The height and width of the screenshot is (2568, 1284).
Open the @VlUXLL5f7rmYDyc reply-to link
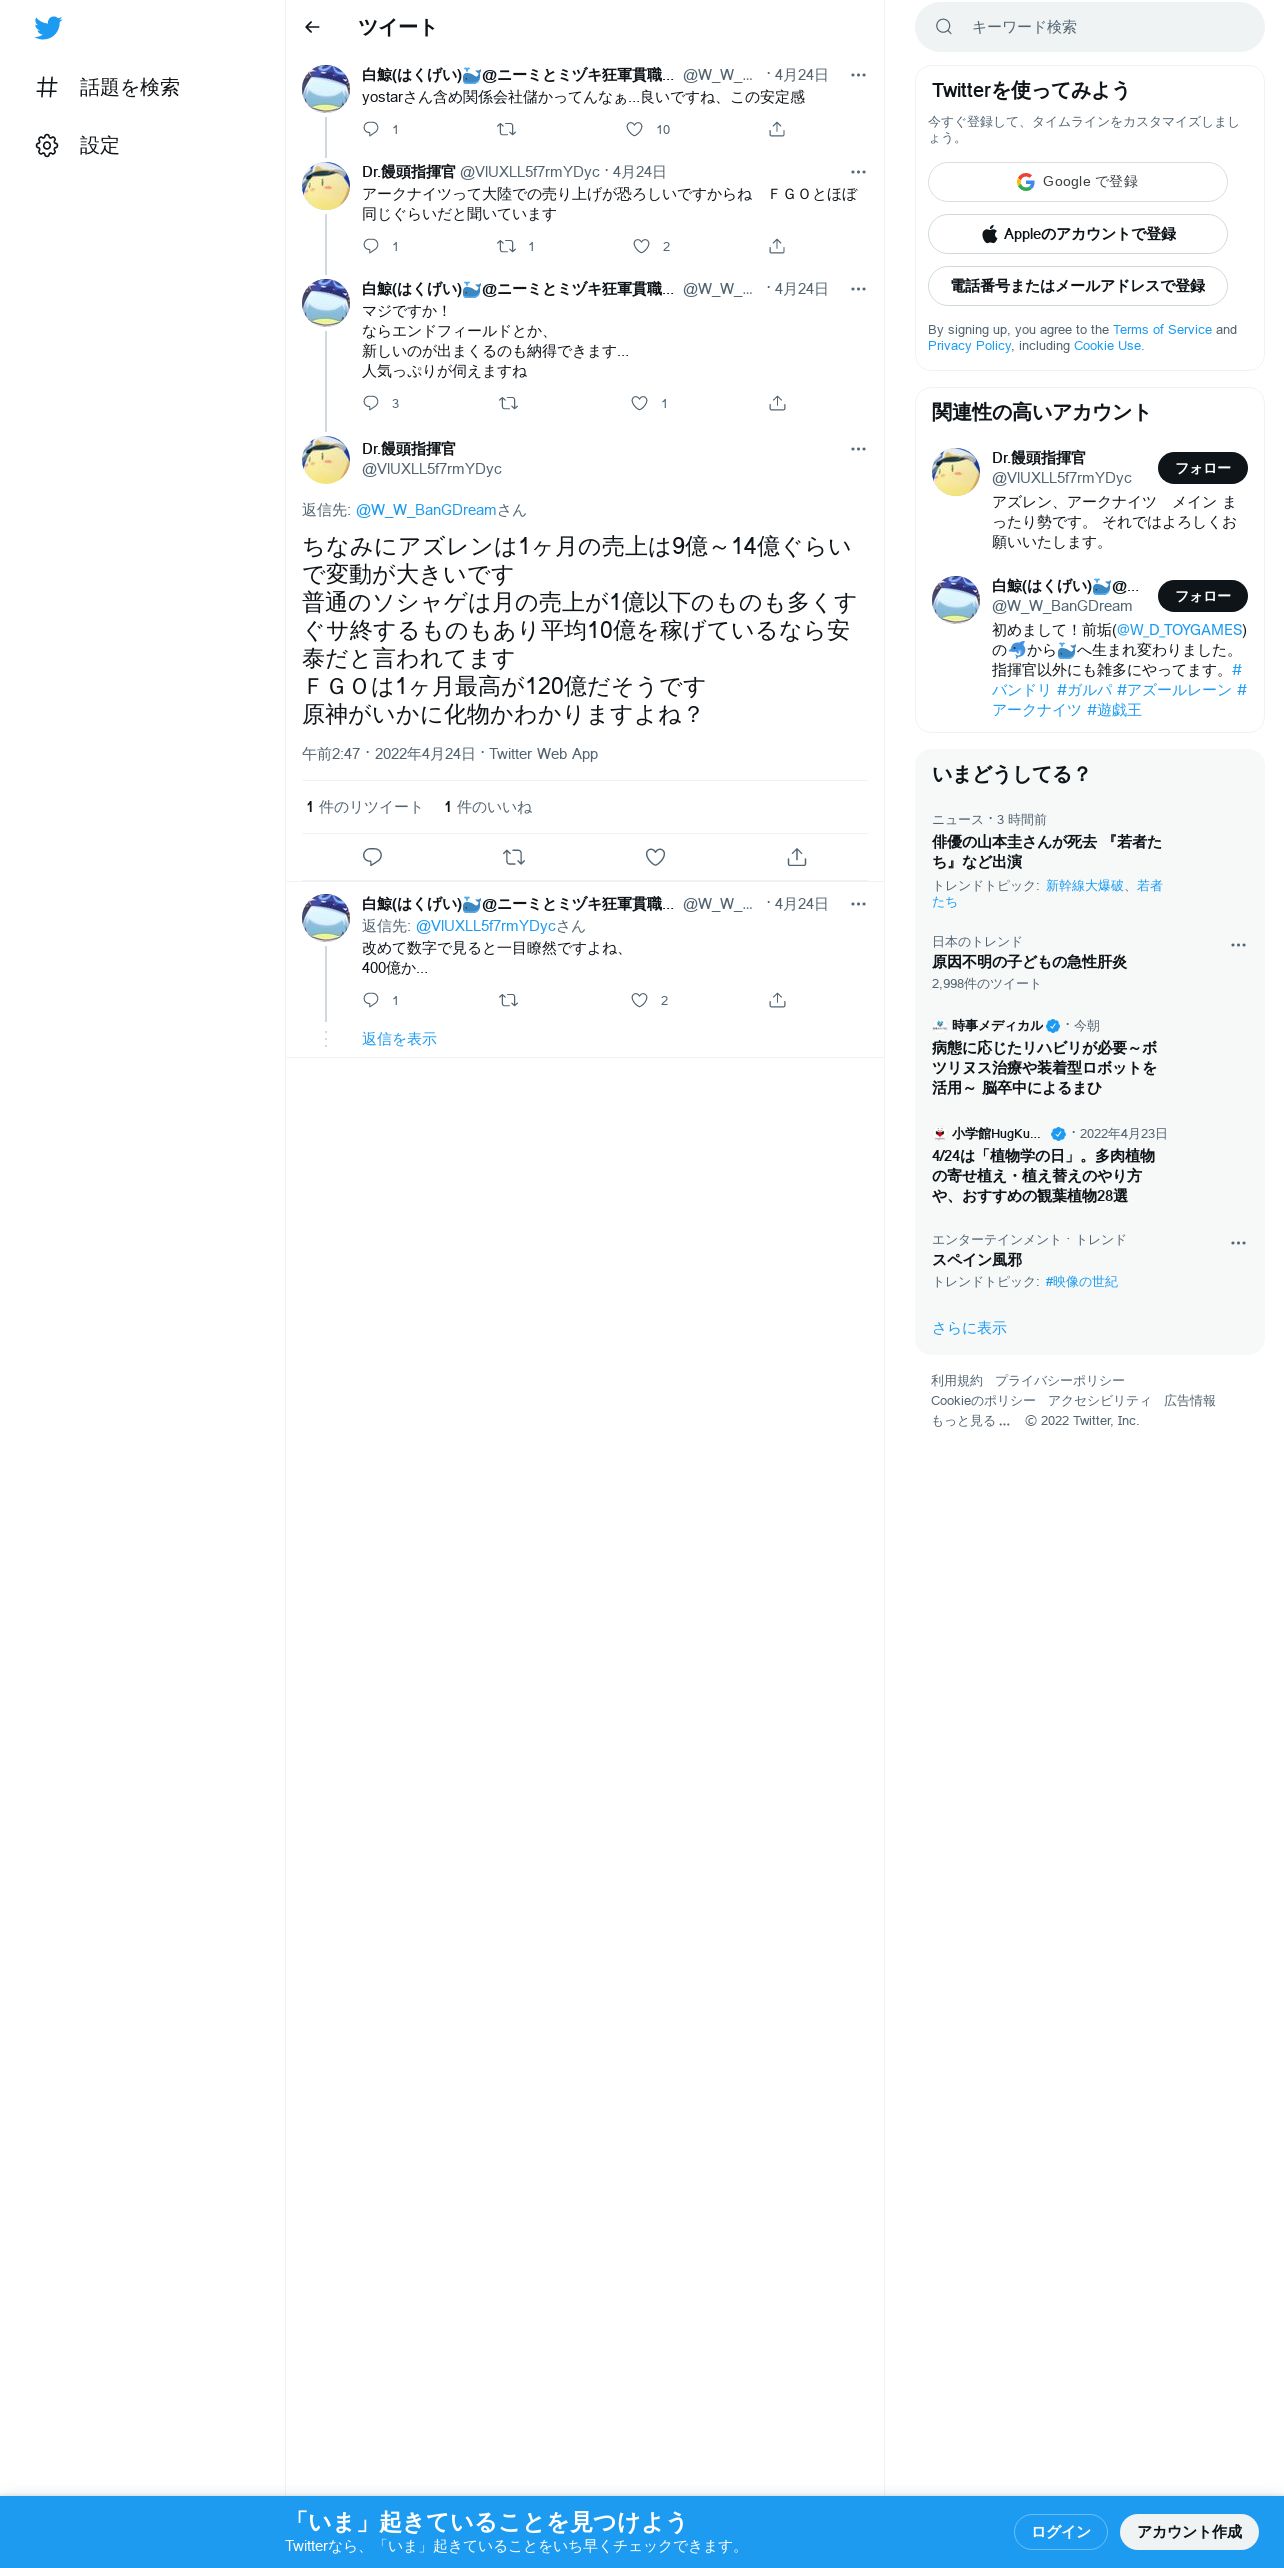click(x=485, y=926)
